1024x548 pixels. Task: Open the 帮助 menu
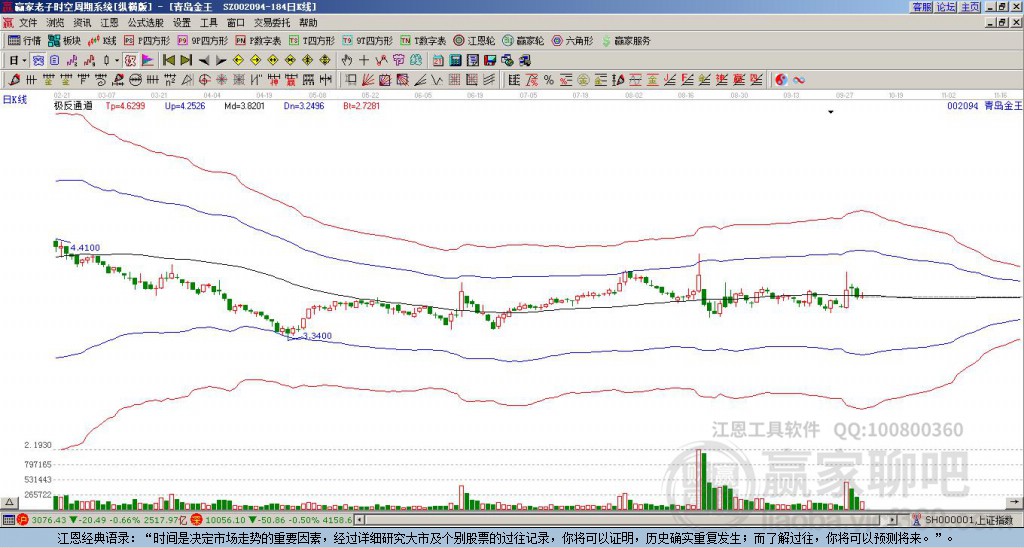coord(308,23)
